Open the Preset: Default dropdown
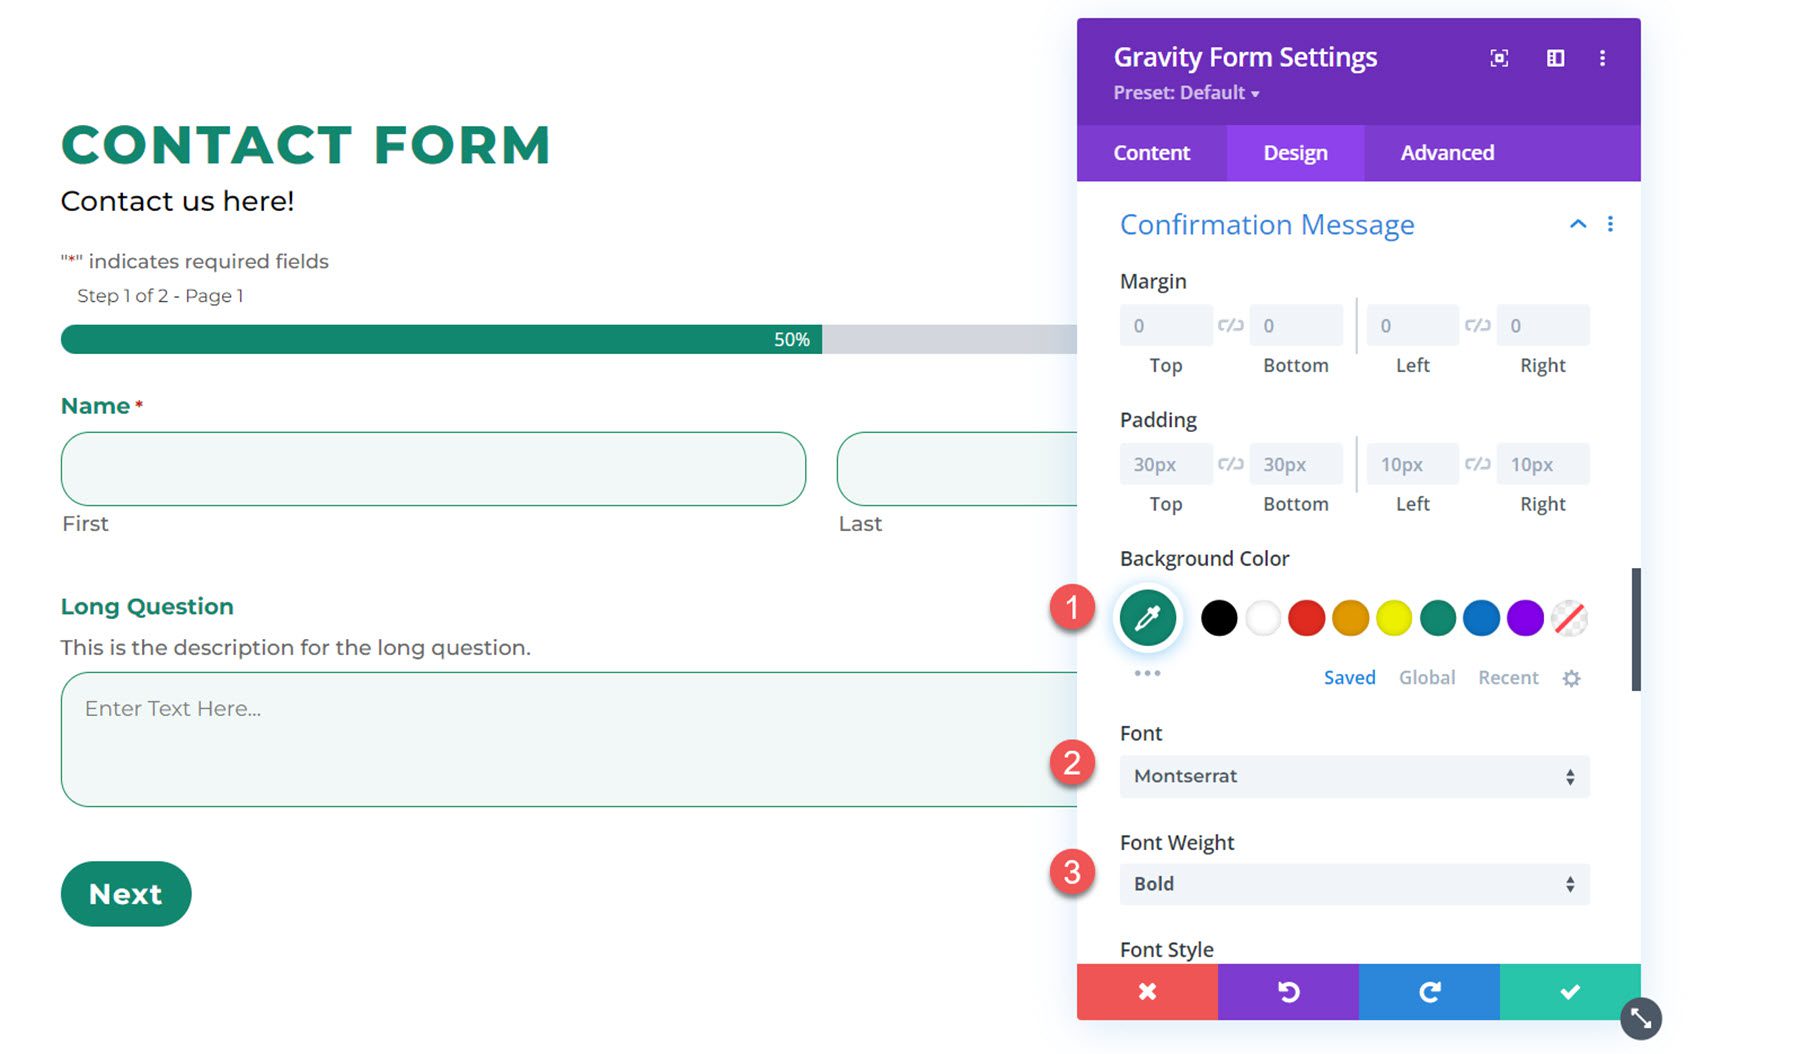This screenshot has width=1800, height=1054. coord(1187,93)
